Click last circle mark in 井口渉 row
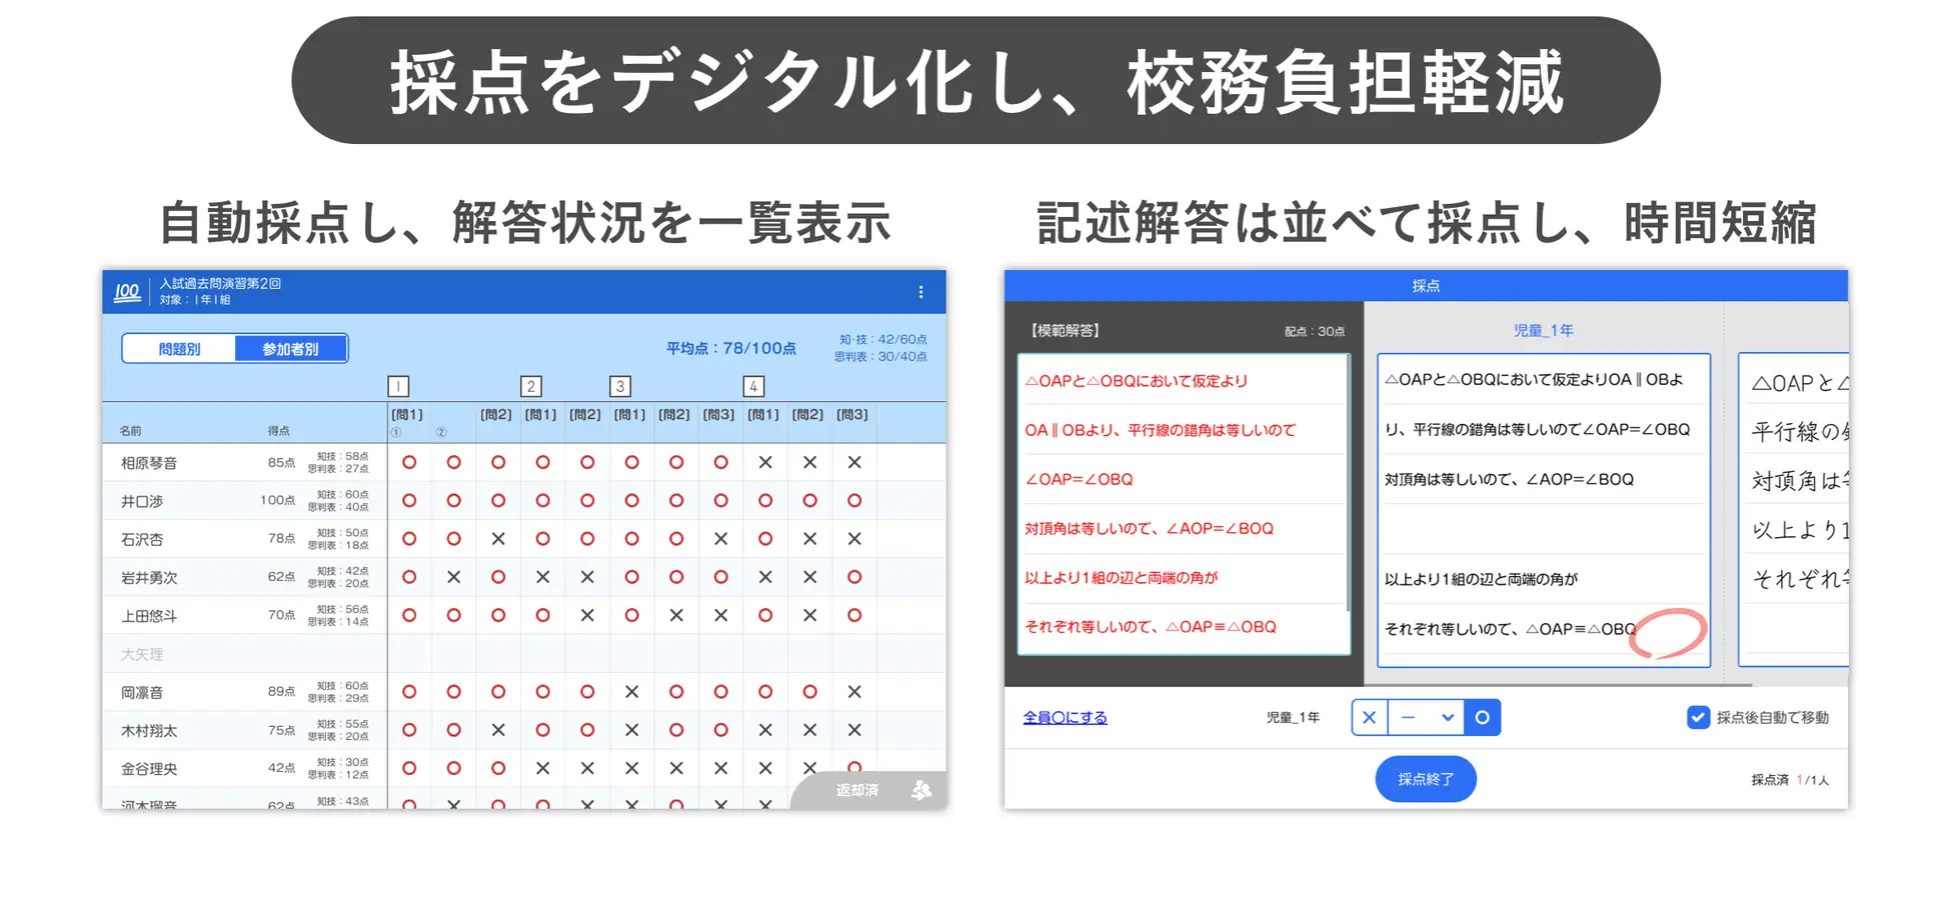 (x=854, y=501)
